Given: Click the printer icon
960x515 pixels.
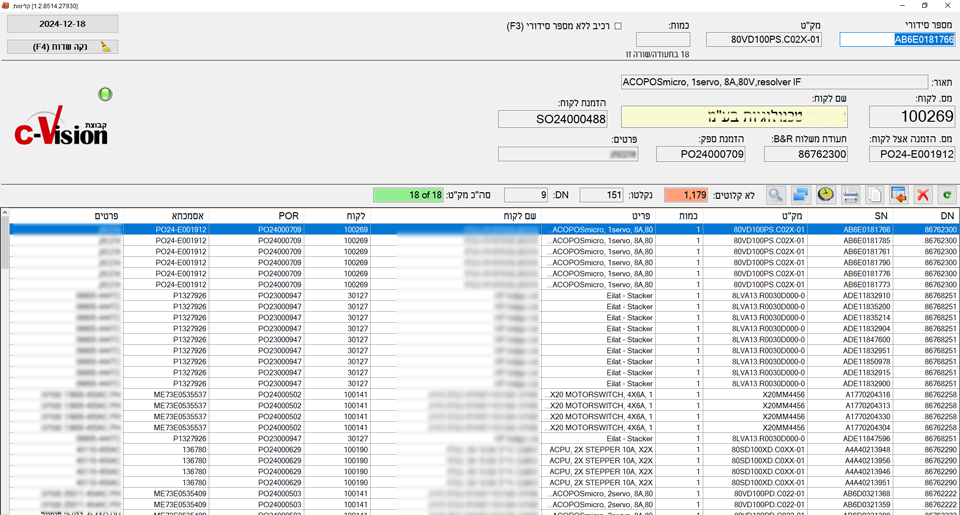Looking at the screenshot, I should pyautogui.click(x=850, y=195).
